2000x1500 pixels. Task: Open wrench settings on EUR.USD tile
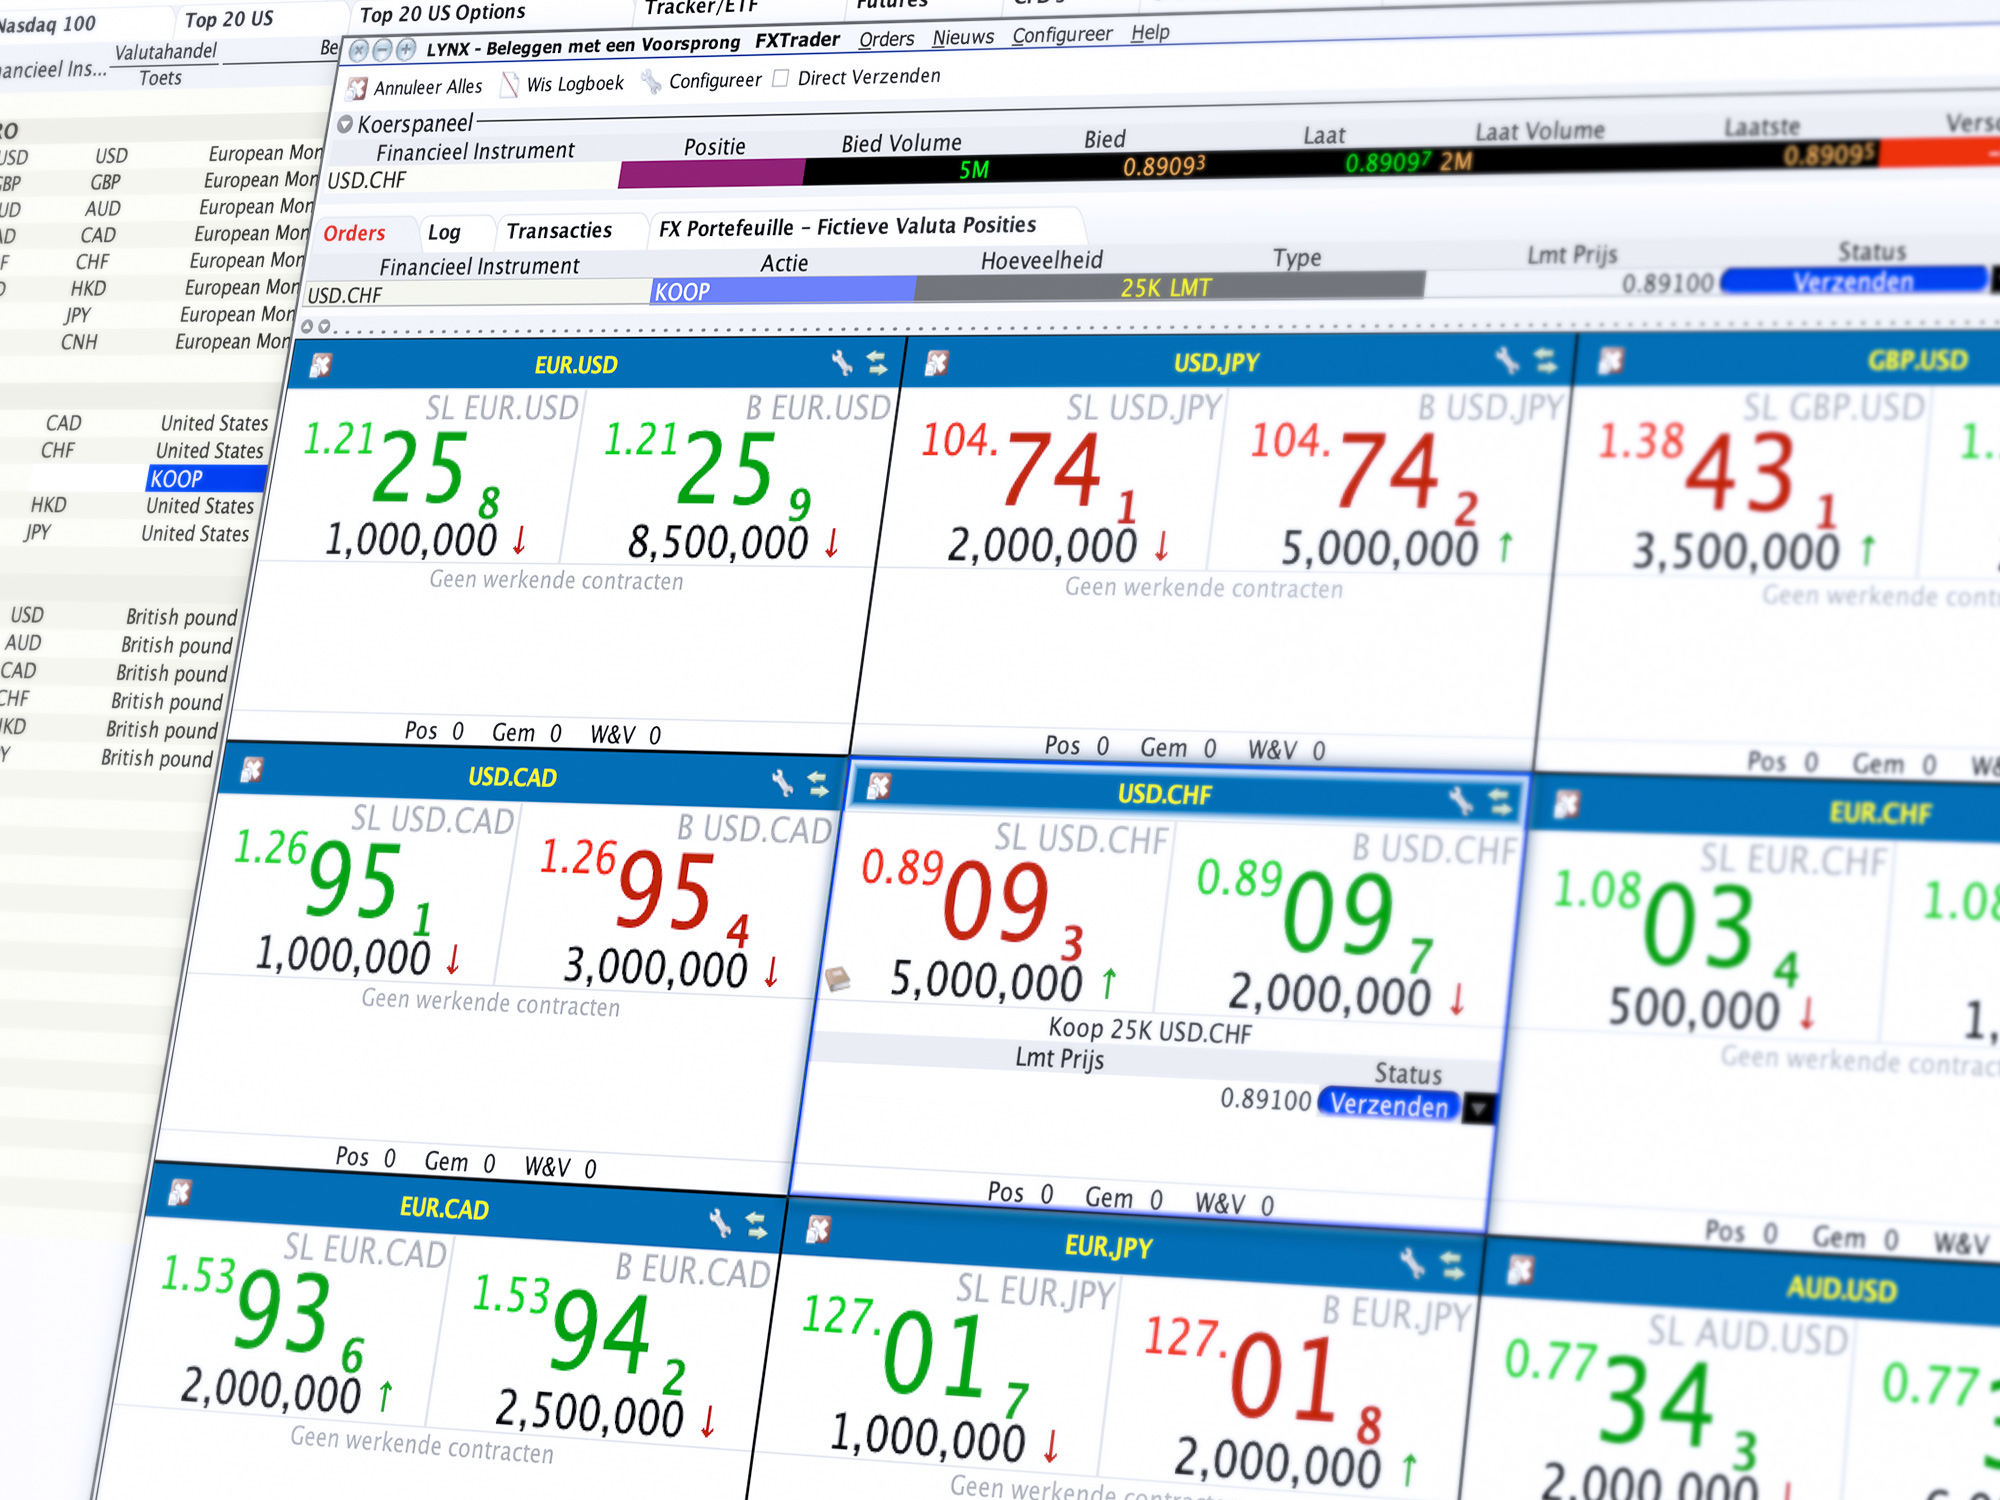pyautogui.click(x=842, y=363)
